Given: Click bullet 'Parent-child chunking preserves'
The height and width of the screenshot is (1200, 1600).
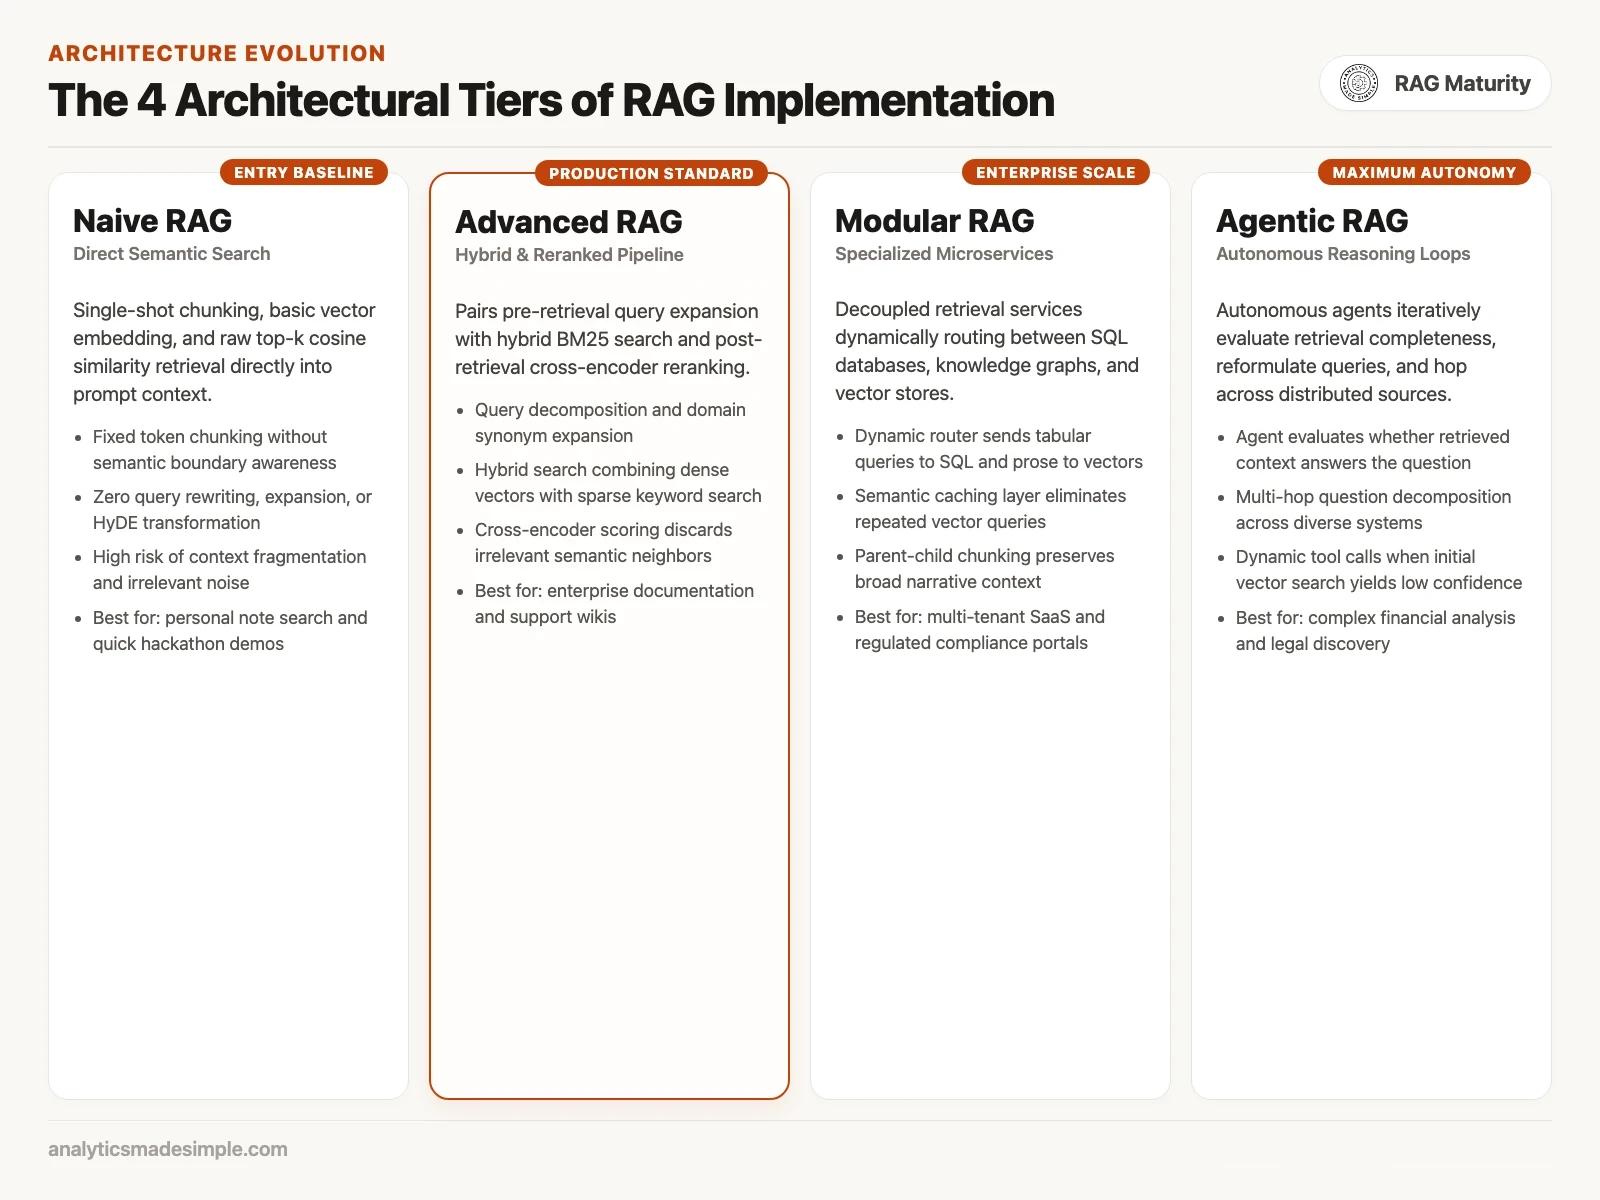Looking at the screenshot, I should [984, 569].
